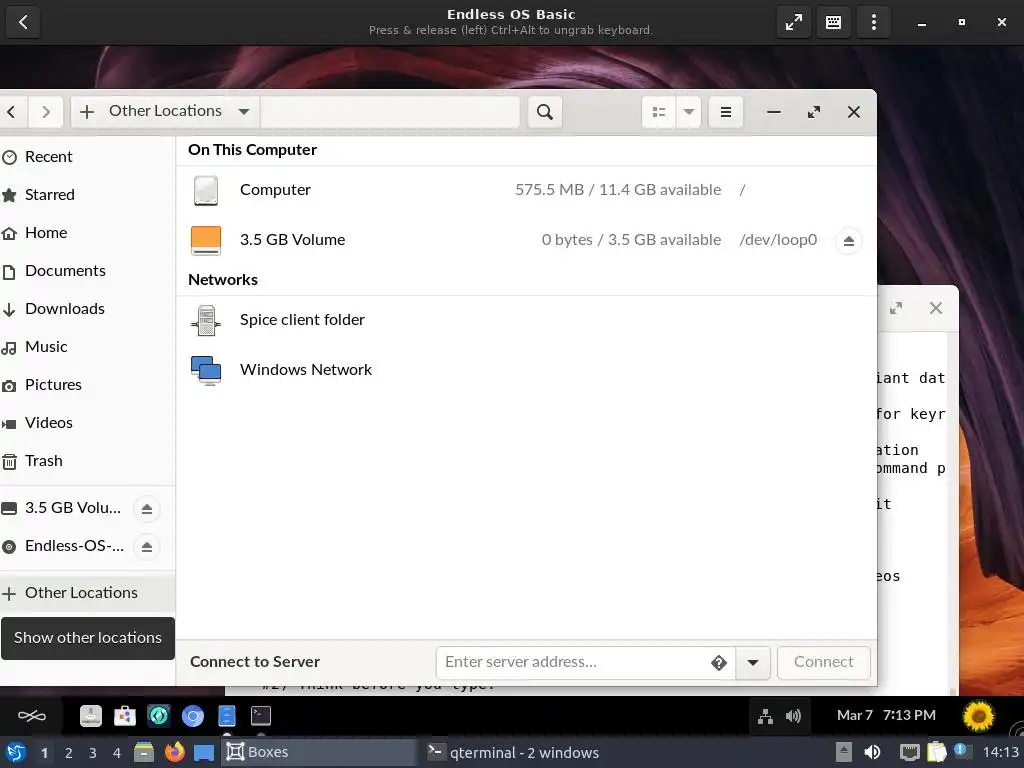The height and width of the screenshot is (768, 1024).
Task: Open Starred in sidebar
Action: pos(88,195)
